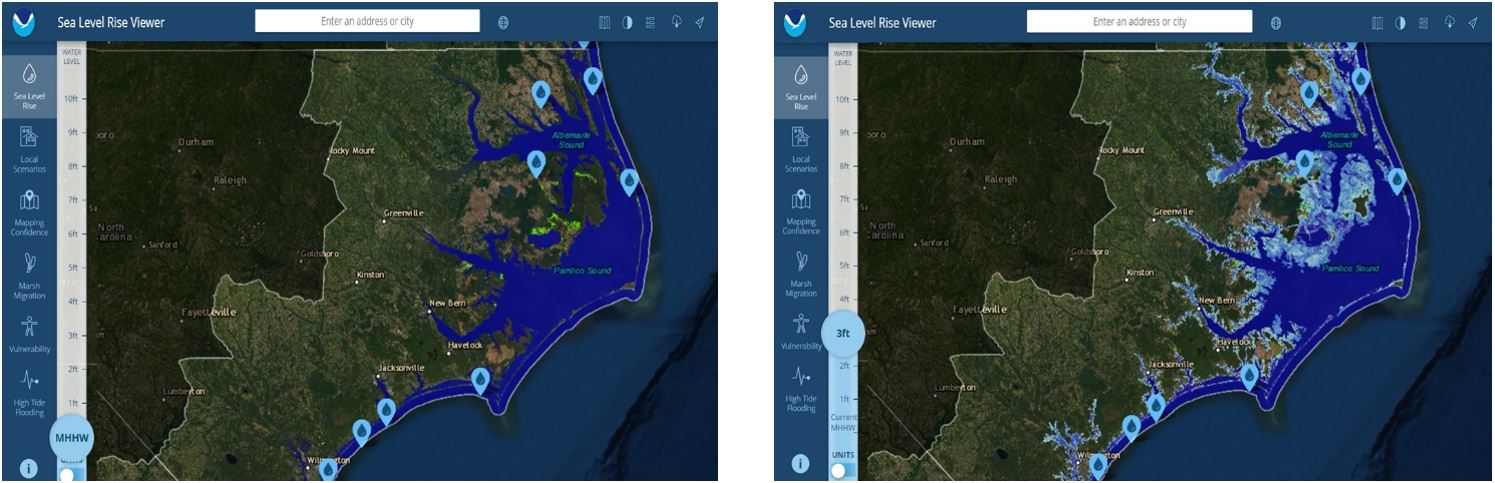Focus the address search box in left screenshot
Image resolution: width=1495 pixels, height=483 pixels.
[367, 21]
